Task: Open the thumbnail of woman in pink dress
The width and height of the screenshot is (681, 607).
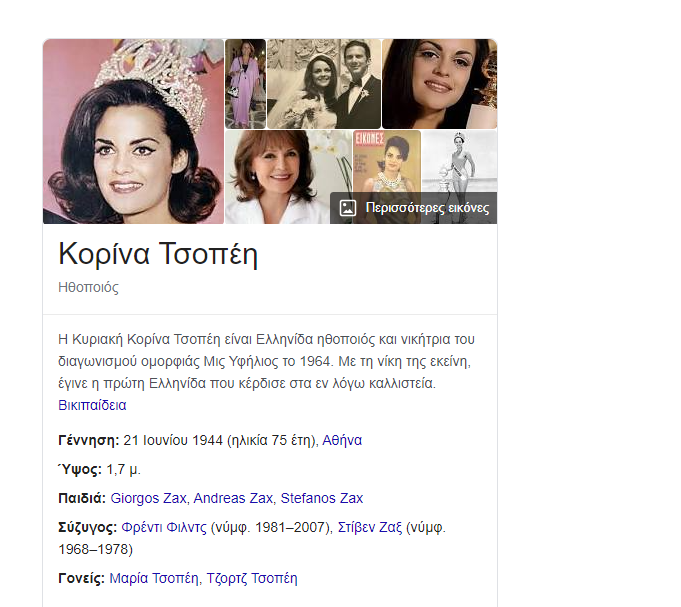Action: click(245, 84)
